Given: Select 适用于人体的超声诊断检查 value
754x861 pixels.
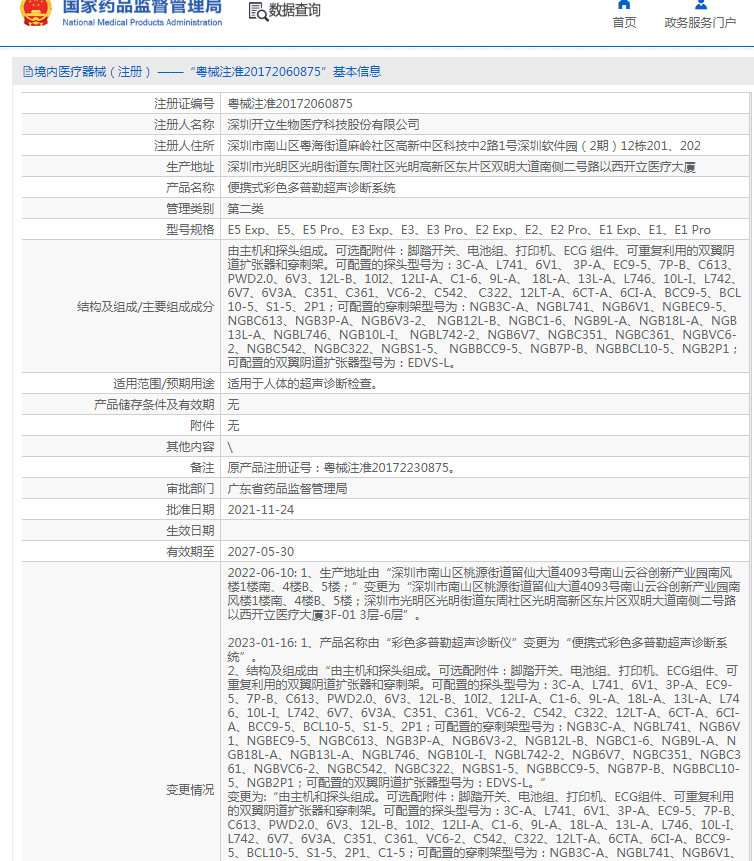Looking at the screenshot, I should pyautogui.click(x=304, y=384).
